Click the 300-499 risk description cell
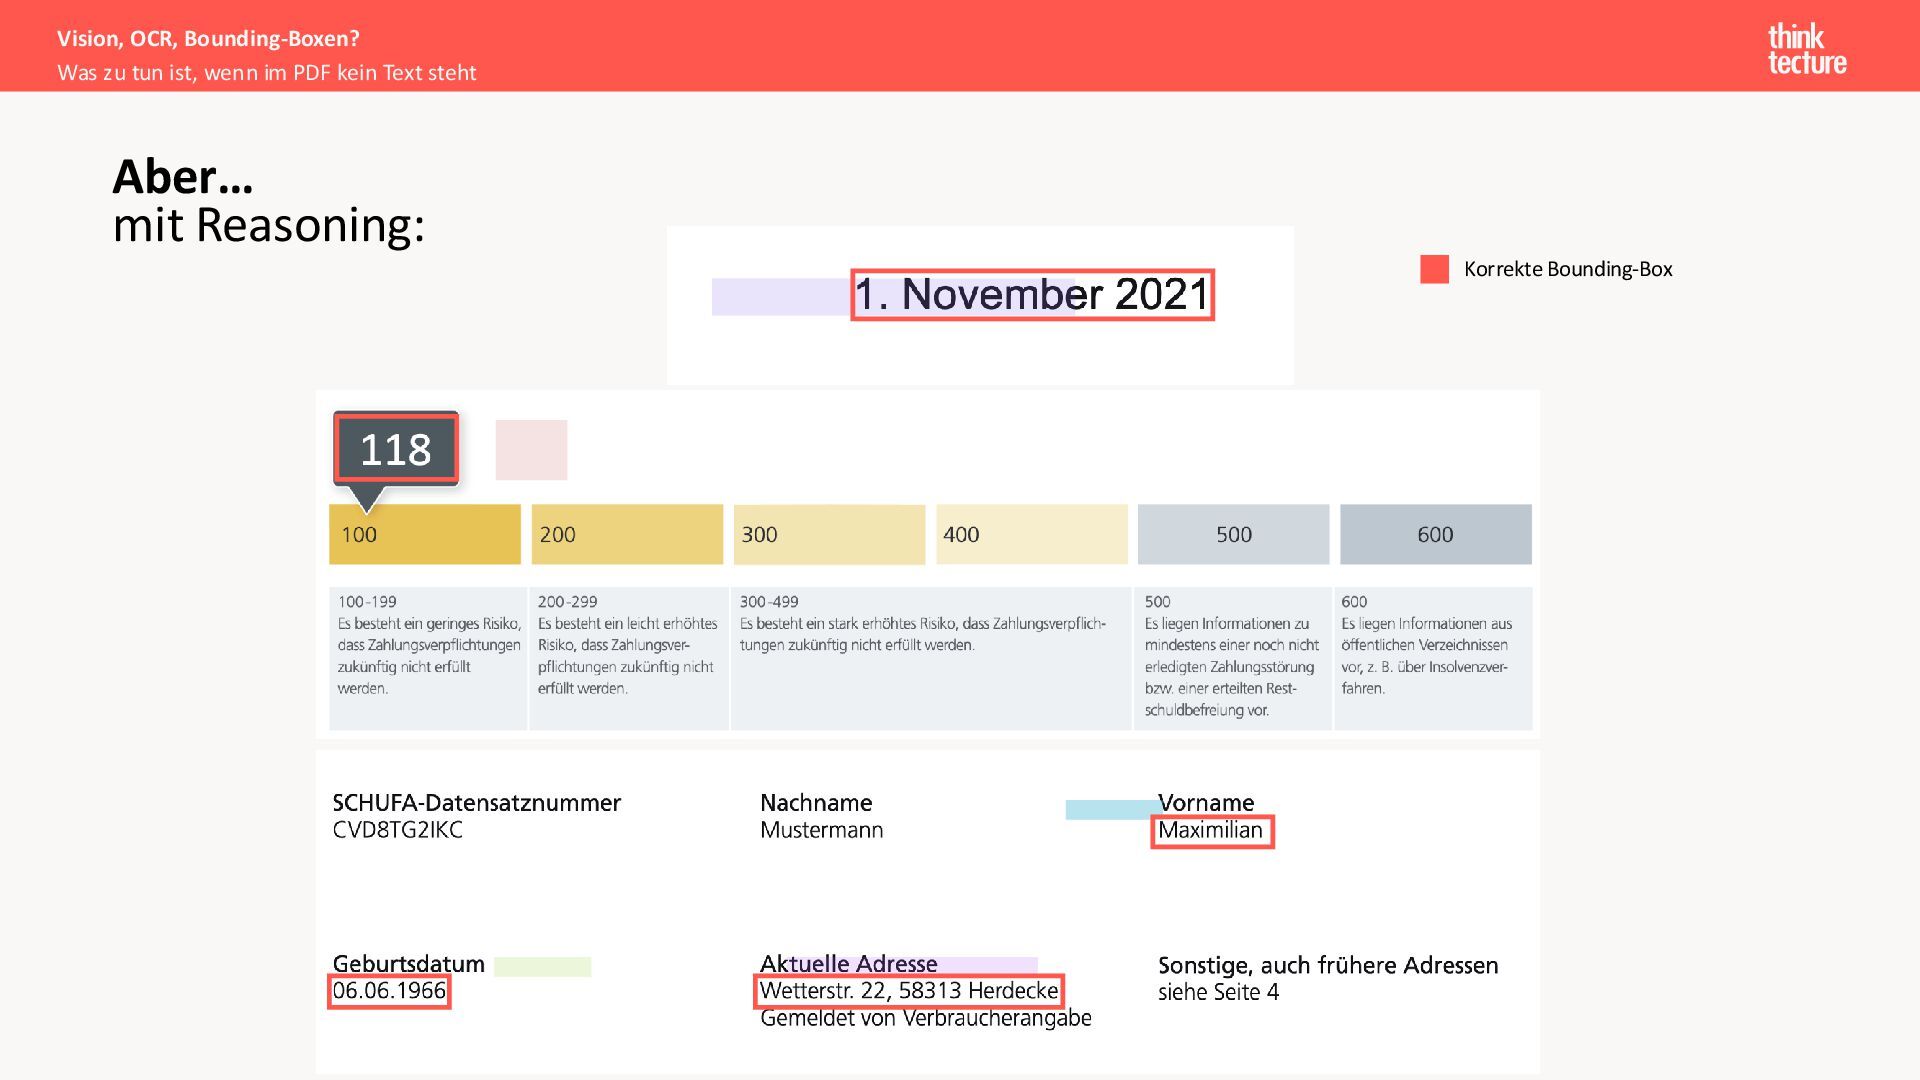 (x=930, y=657)
